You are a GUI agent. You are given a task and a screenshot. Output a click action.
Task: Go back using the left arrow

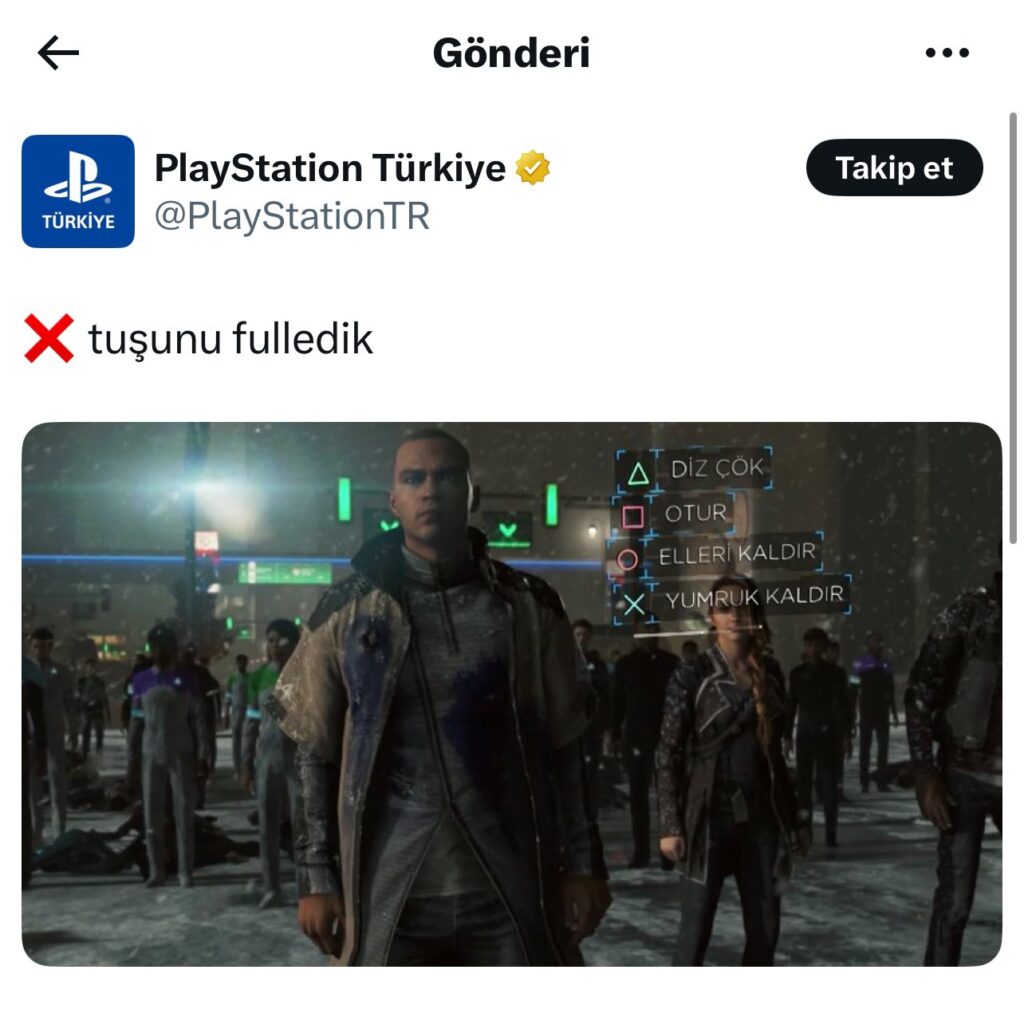[x=58, y=52]
